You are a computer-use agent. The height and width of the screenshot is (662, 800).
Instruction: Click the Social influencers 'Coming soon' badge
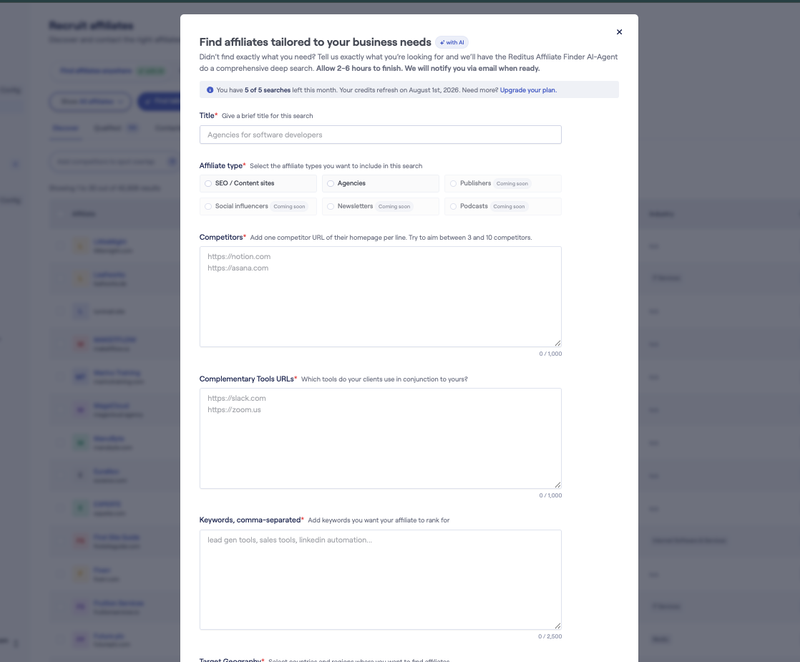(x=289, y=207)
